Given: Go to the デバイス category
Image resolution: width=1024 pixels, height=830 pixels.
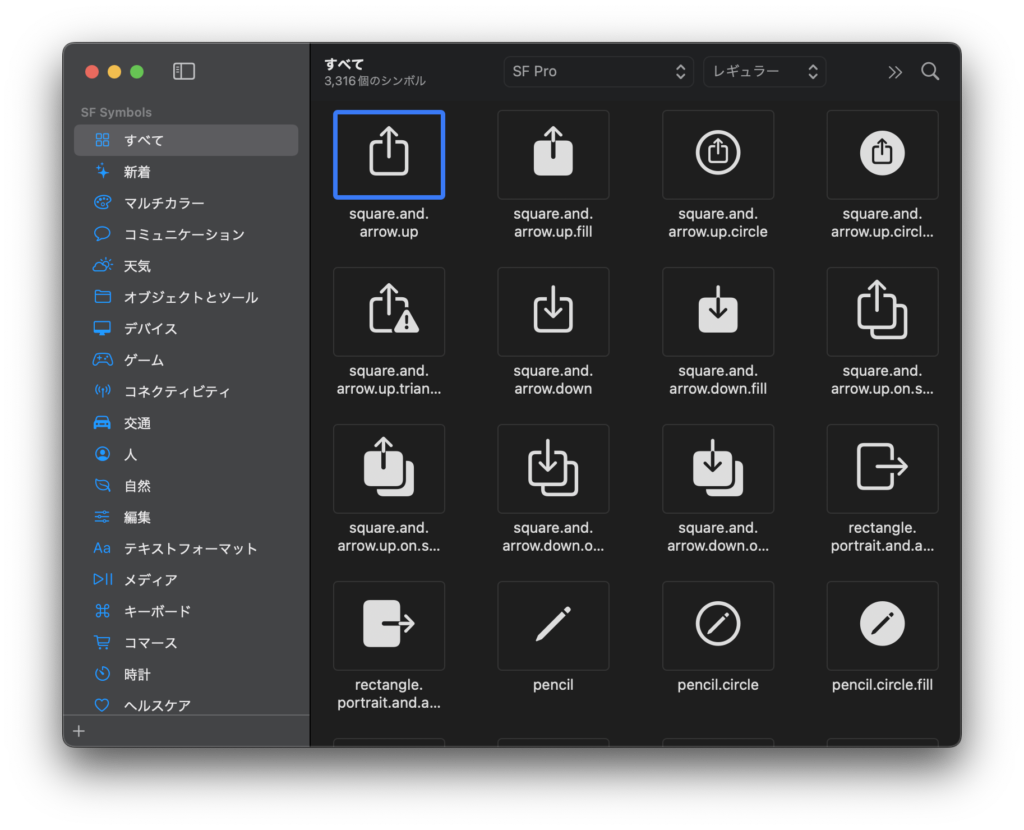Looking at the screenshot, I should (186, 328).
